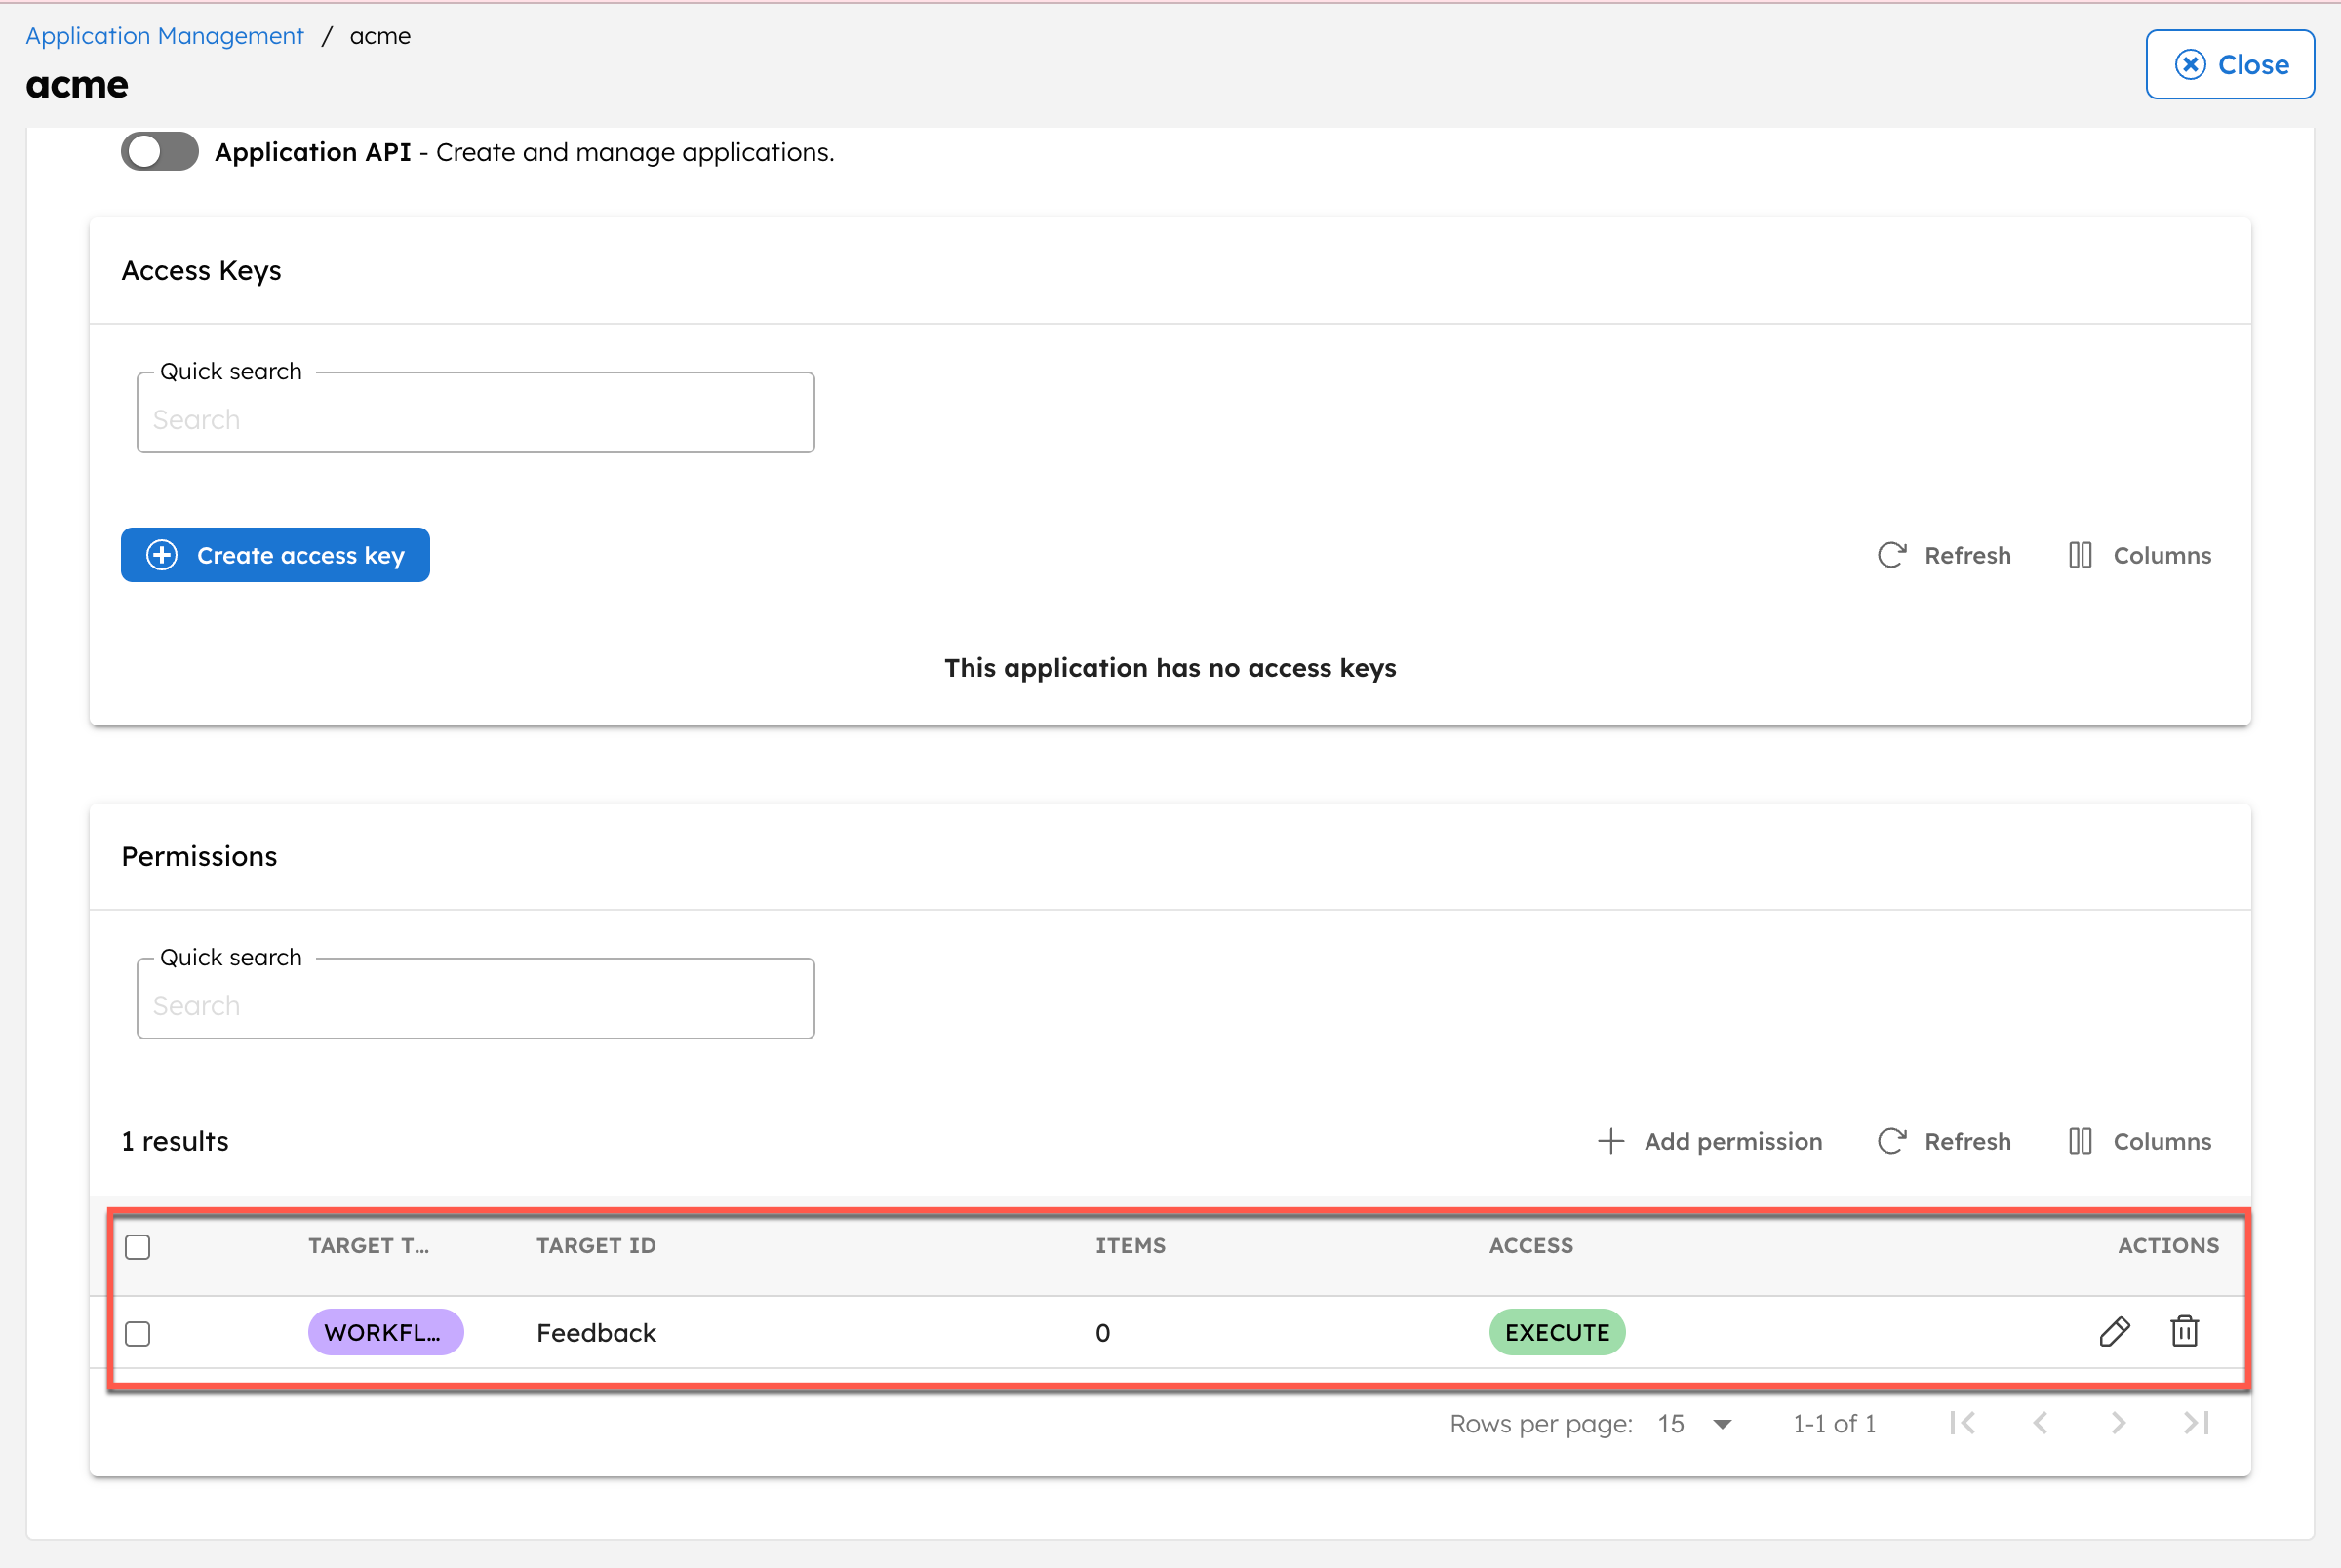Click the Create access key button

275,555
